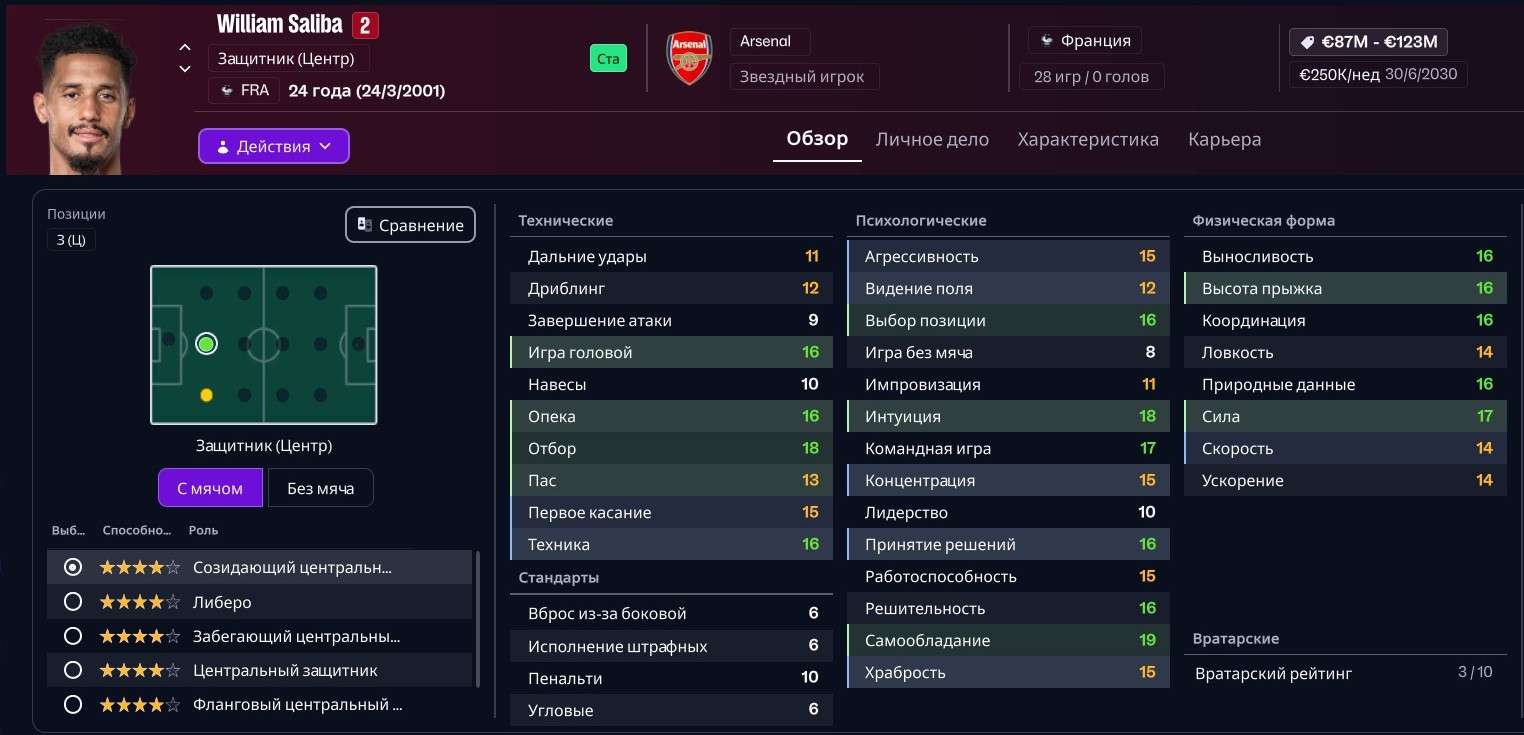Click the green Ста status badge

608,59
